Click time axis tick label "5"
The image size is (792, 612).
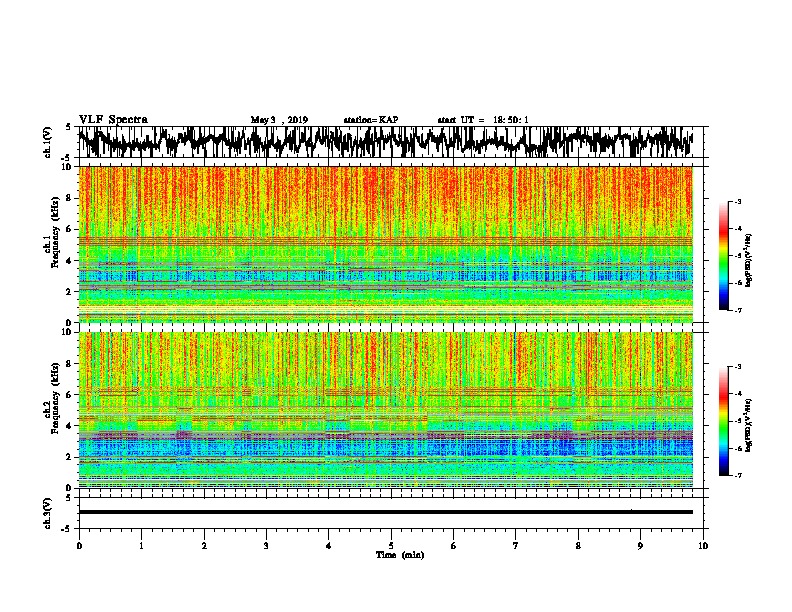(391, 546)
